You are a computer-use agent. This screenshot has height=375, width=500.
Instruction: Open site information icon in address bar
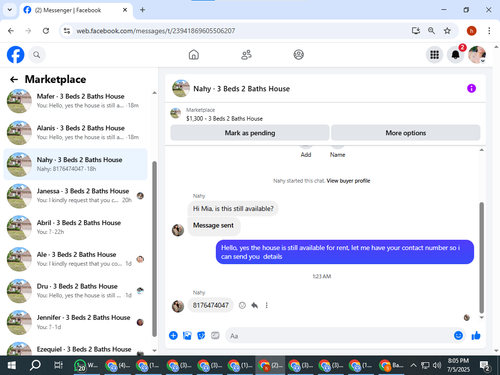(67, 31)
